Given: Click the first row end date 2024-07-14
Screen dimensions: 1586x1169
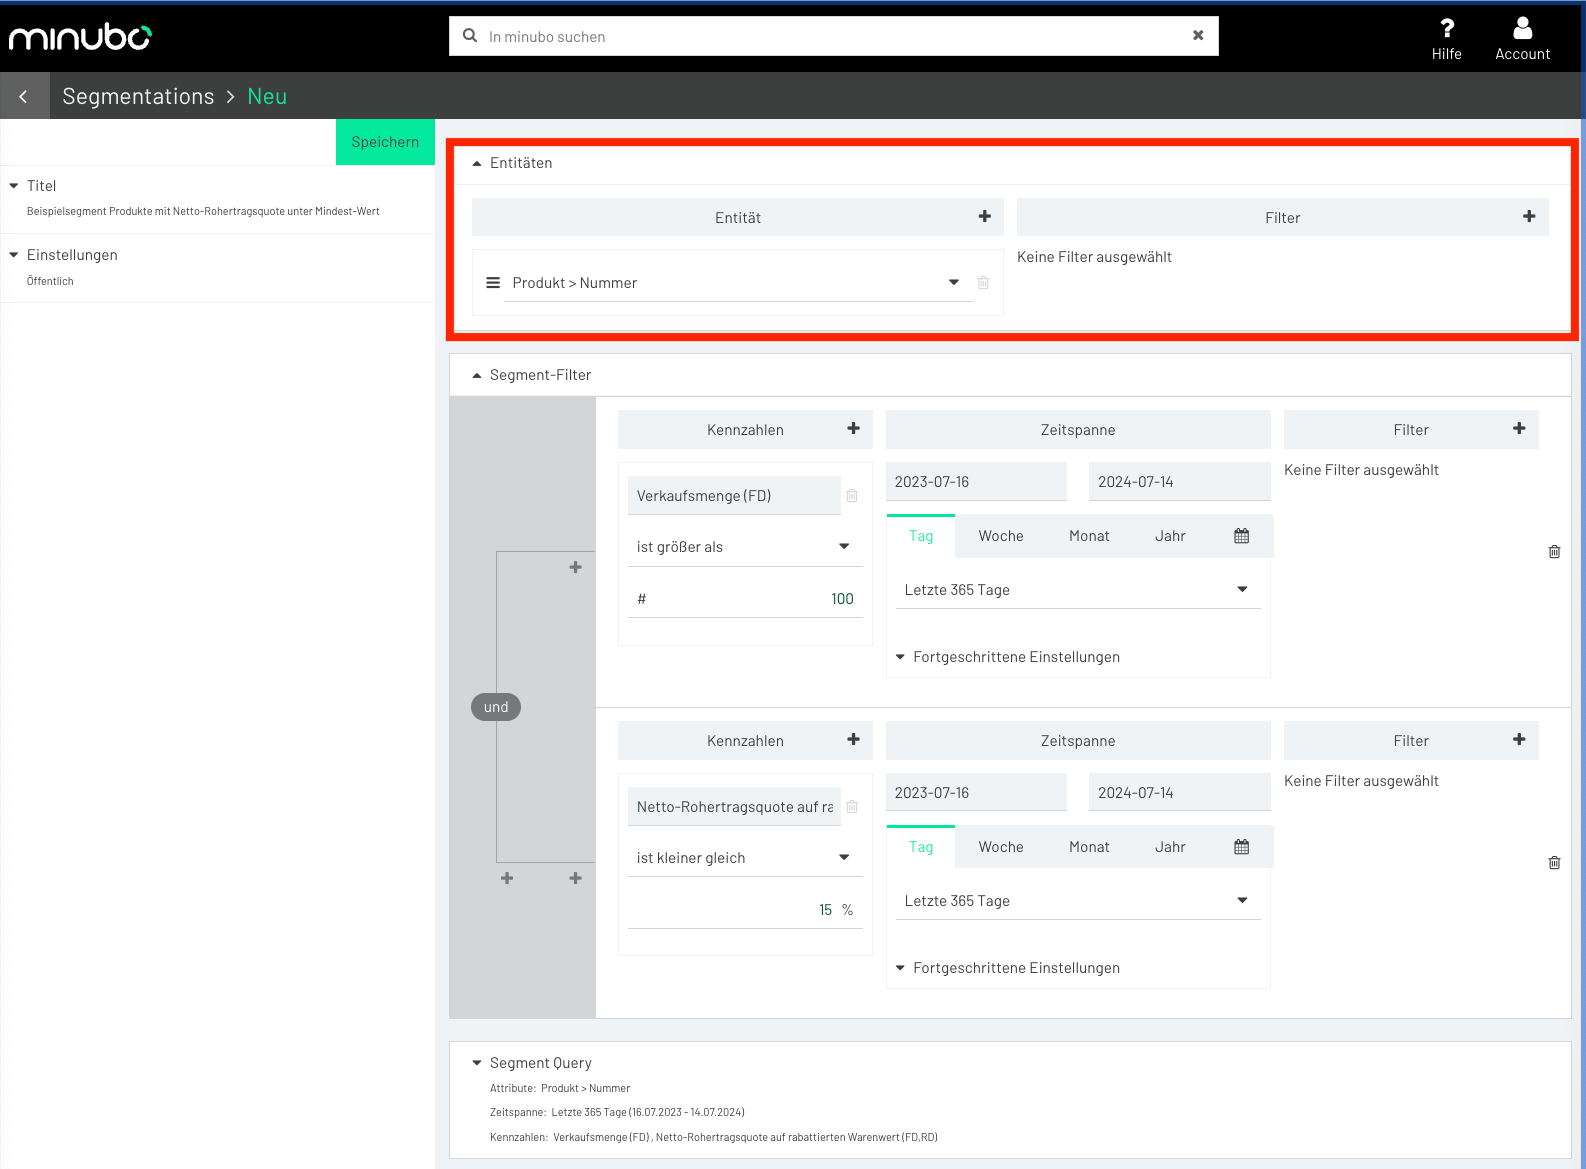Looking at the screenshot, I should [x=1179, y=482].
